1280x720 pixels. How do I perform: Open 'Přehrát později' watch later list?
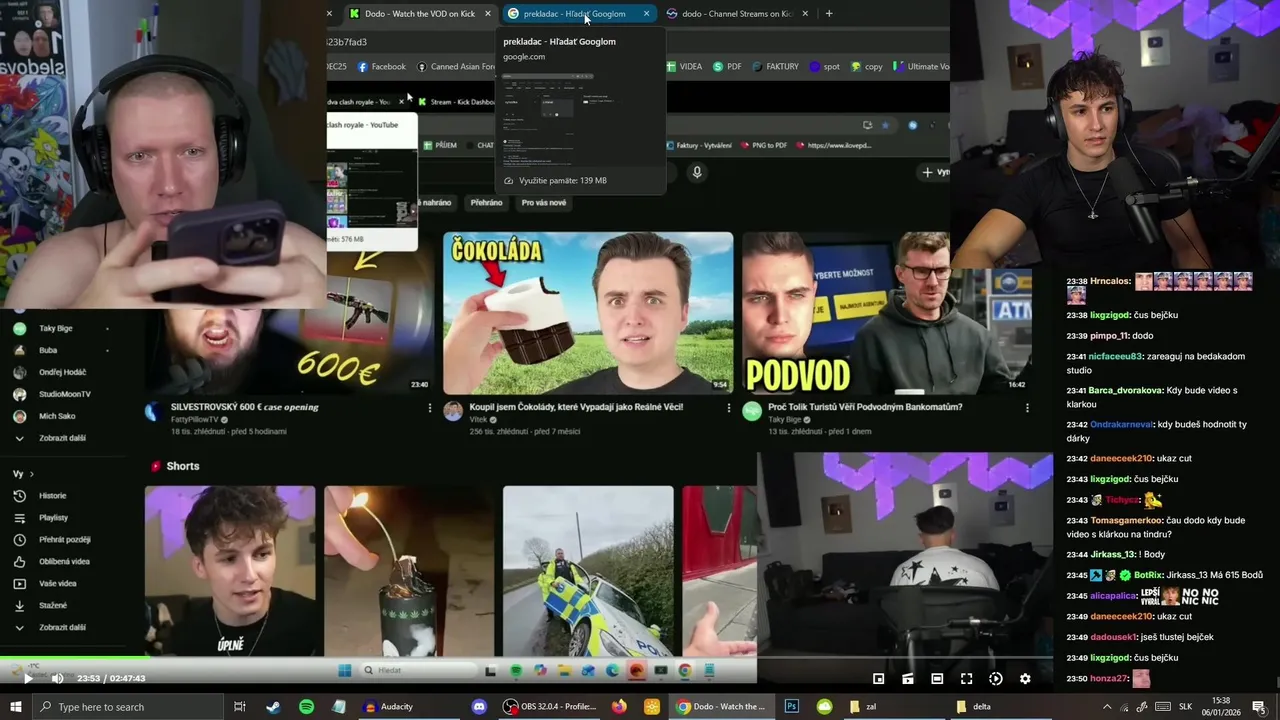[x=62, y=540]
